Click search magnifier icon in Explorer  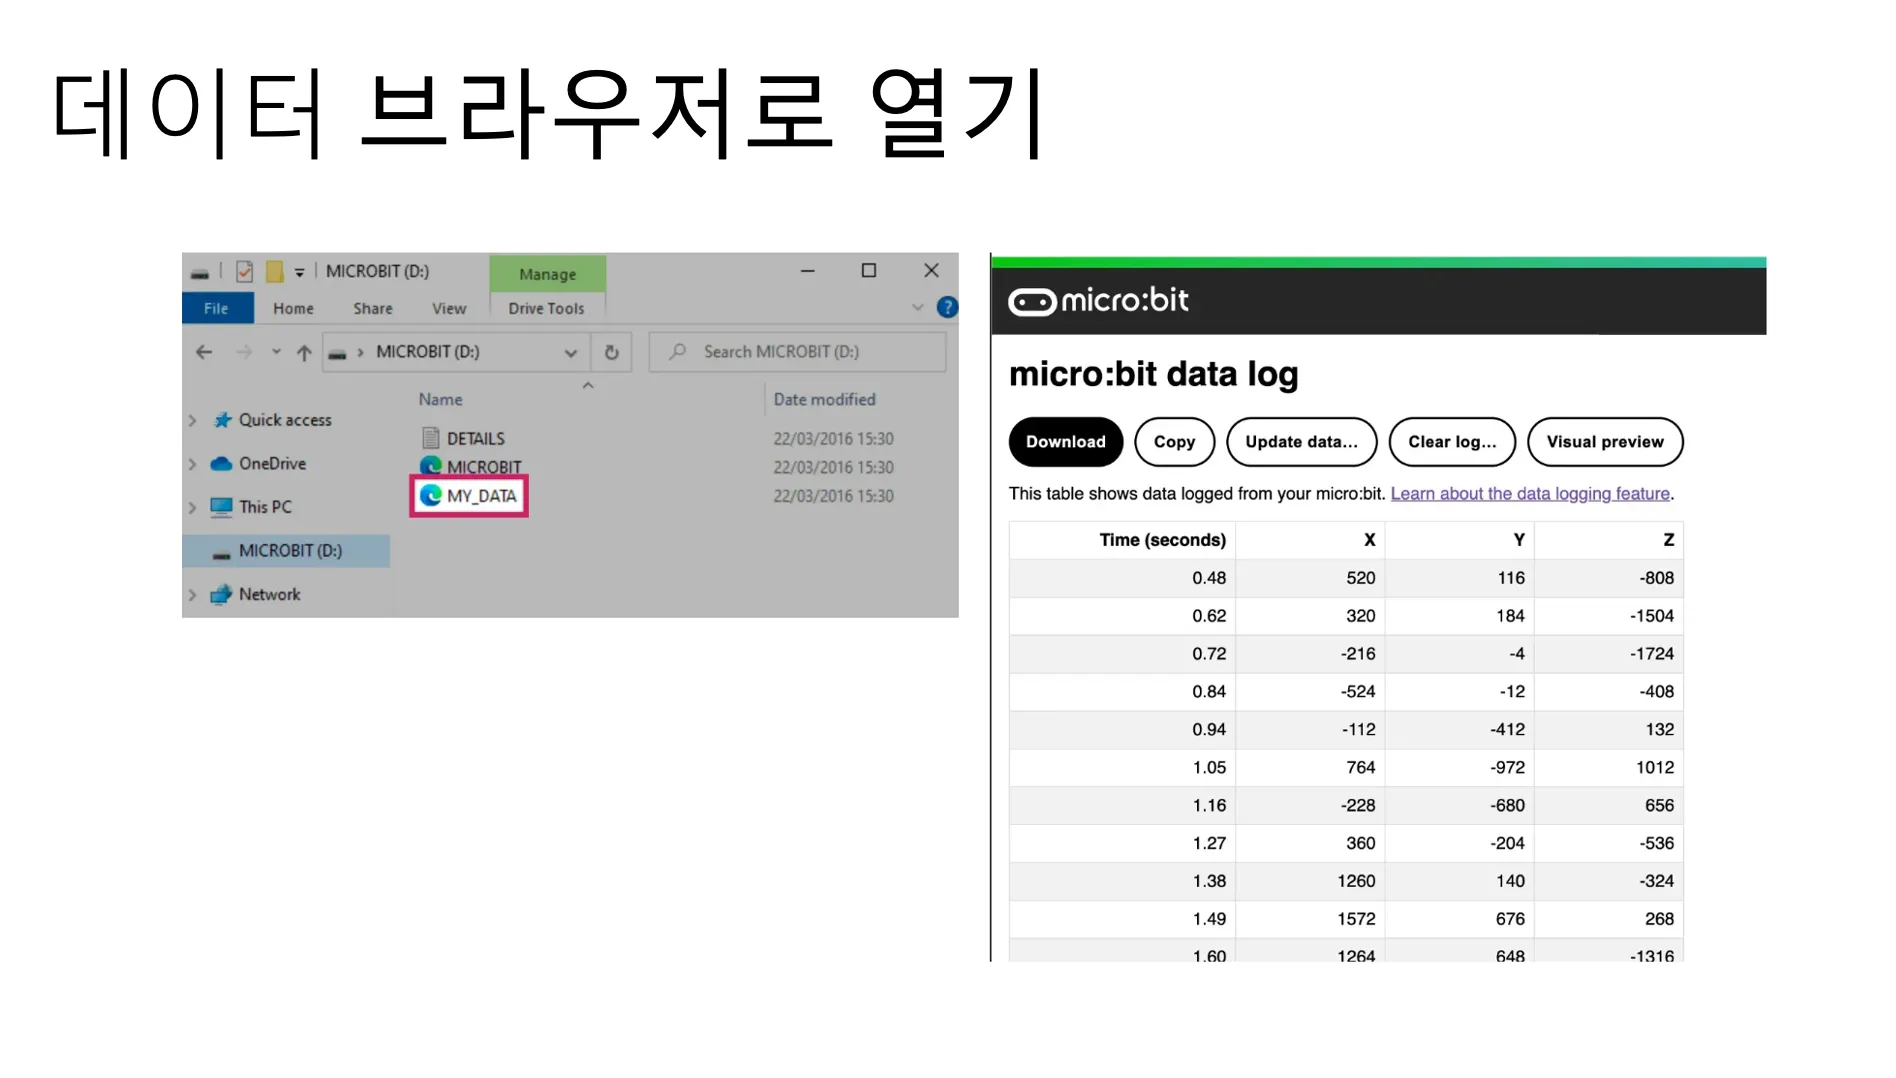click(678, 352)
